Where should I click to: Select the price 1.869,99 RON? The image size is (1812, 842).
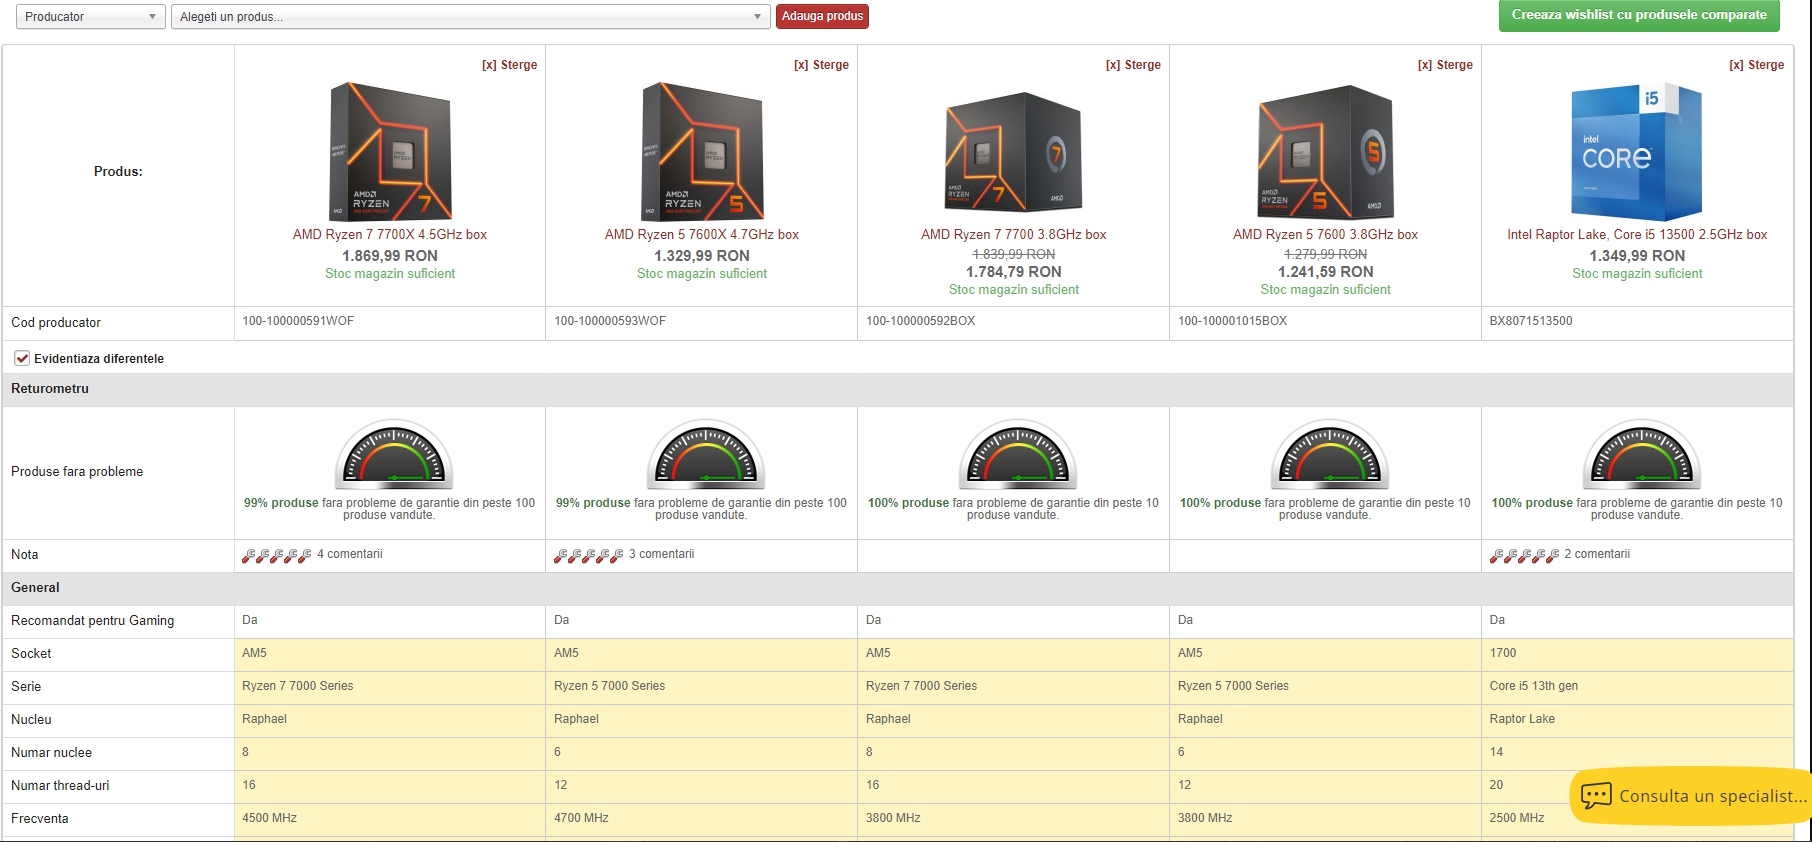[390, 256]
